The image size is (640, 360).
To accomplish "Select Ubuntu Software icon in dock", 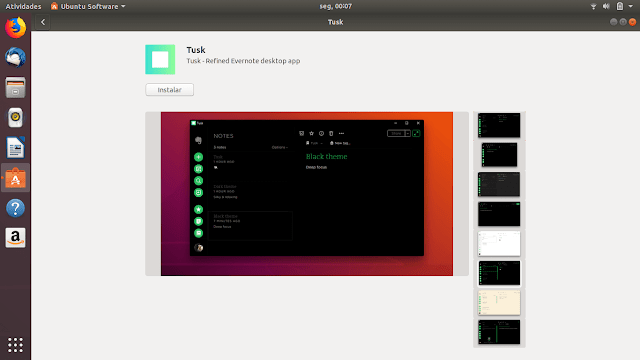I will (16, 178).
